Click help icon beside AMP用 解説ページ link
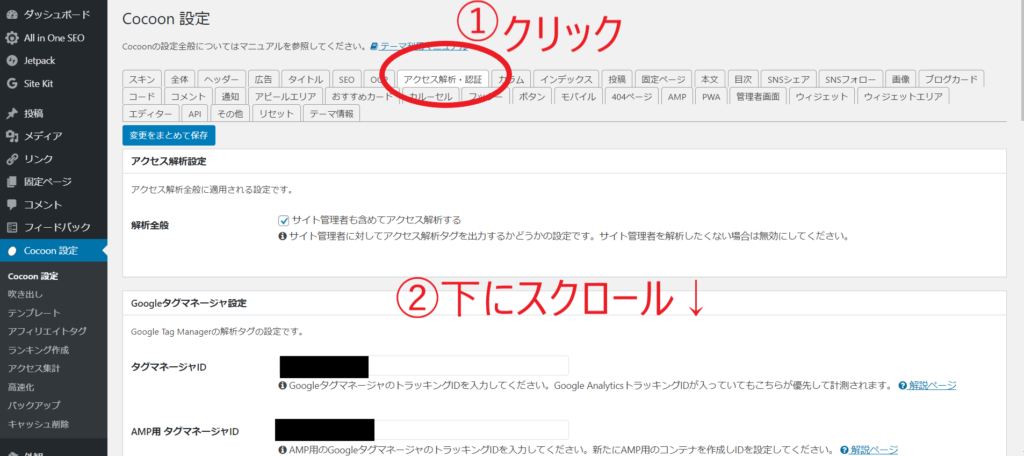 click(x=844, y=450)
